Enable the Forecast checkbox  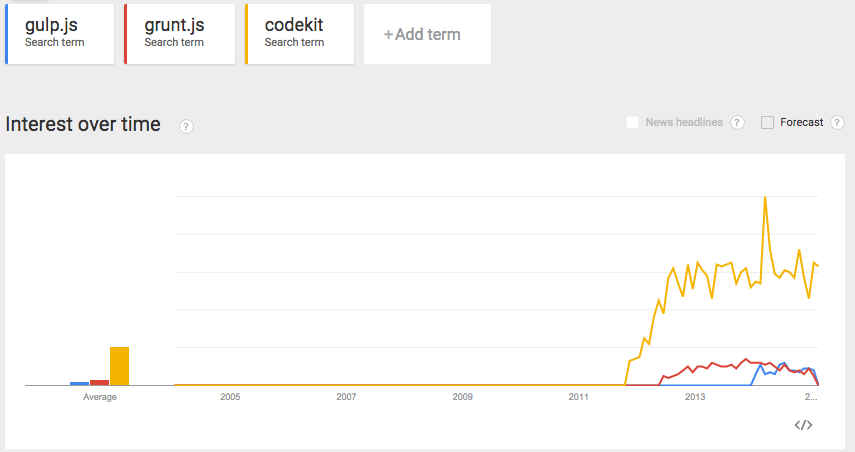[x=767, y=123]
